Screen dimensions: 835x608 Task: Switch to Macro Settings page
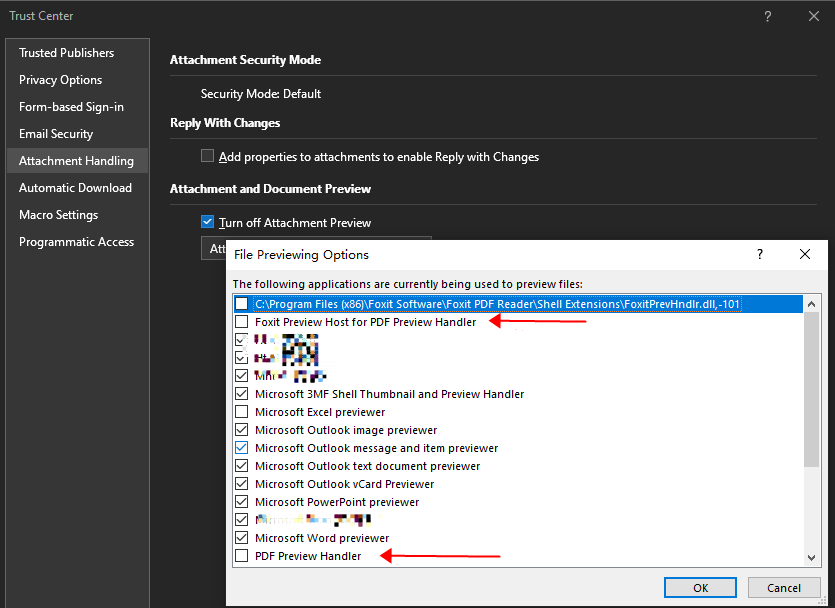(59, 215)
